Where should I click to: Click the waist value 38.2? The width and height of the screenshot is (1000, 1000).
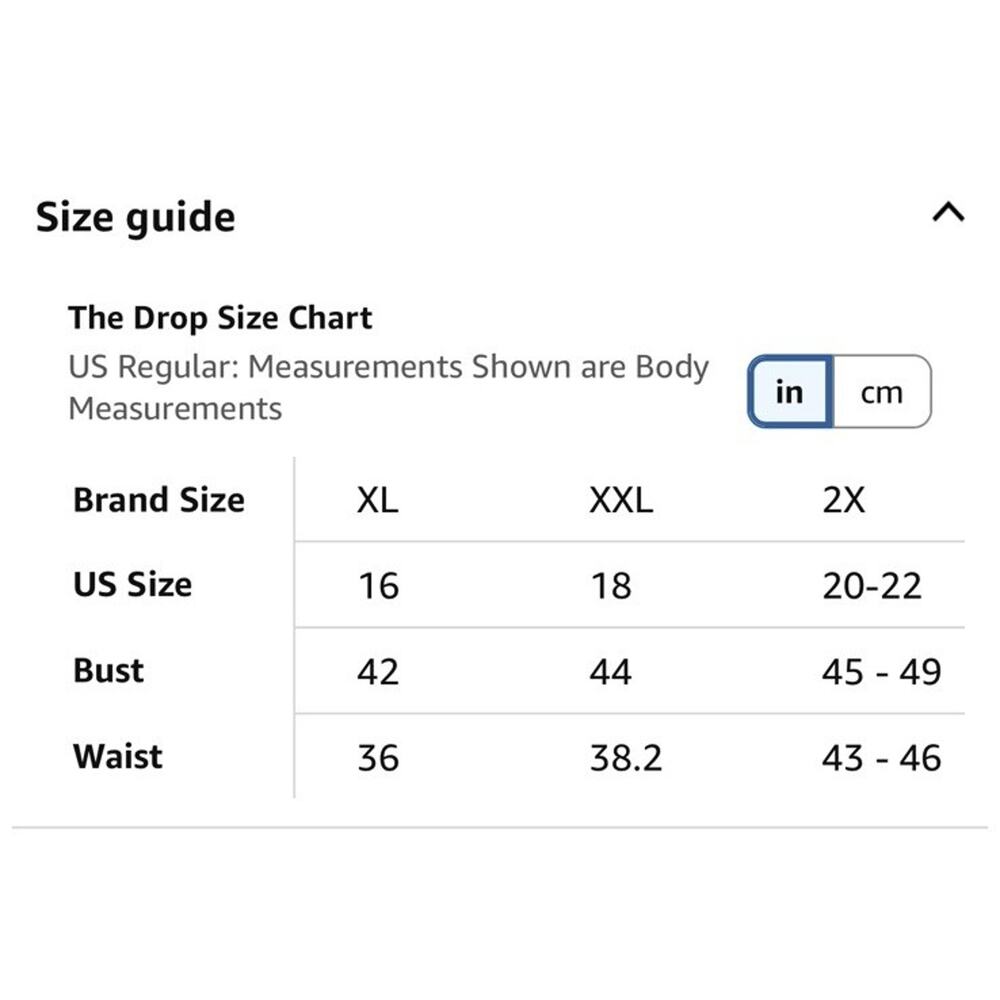pos(626,758)
